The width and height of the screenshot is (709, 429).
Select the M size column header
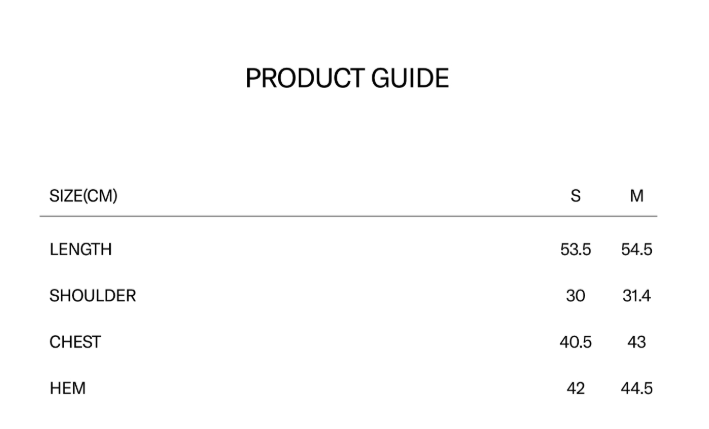(x=637, y=196)
